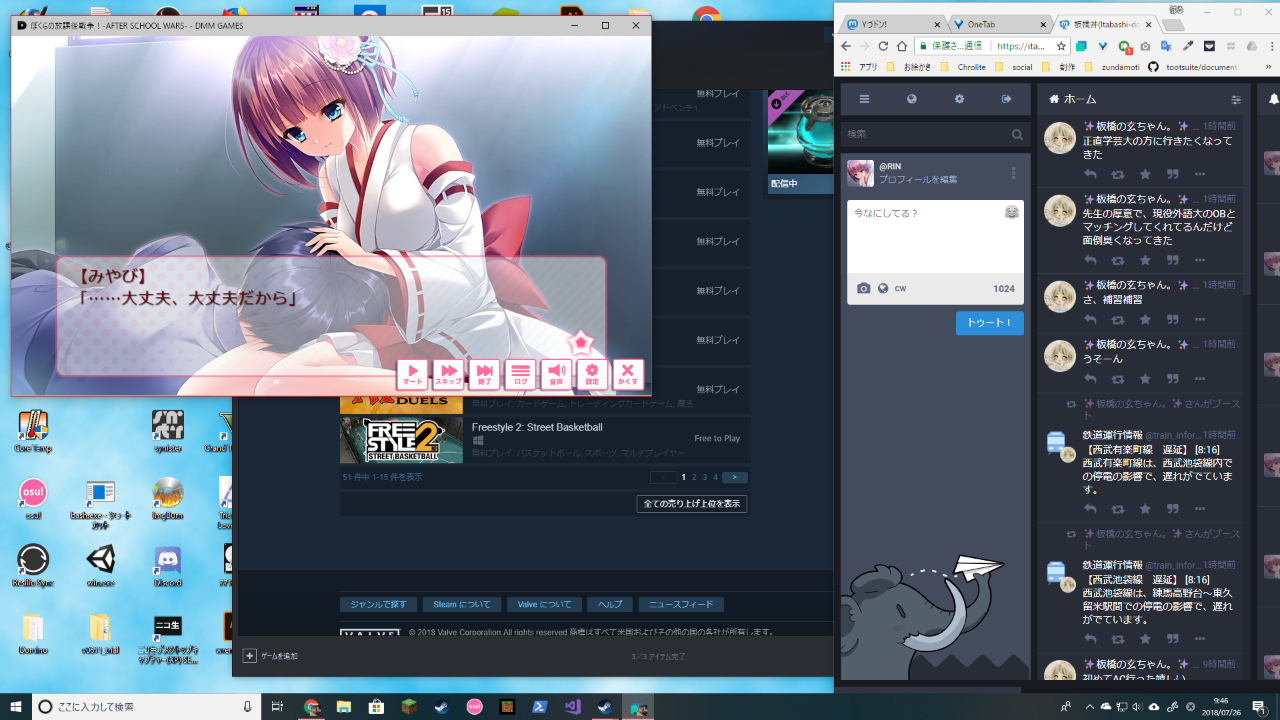Open the Discord desktop shortcut
Viewport: 1280px width, 720px height.
tap(167, 564)
